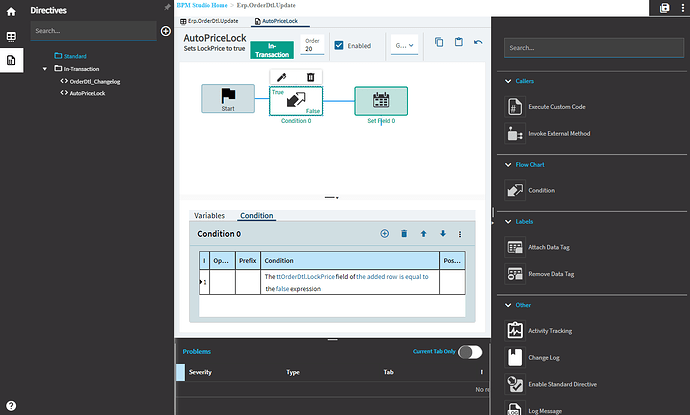Open the grid view sidebar icon

coord(11,37)
